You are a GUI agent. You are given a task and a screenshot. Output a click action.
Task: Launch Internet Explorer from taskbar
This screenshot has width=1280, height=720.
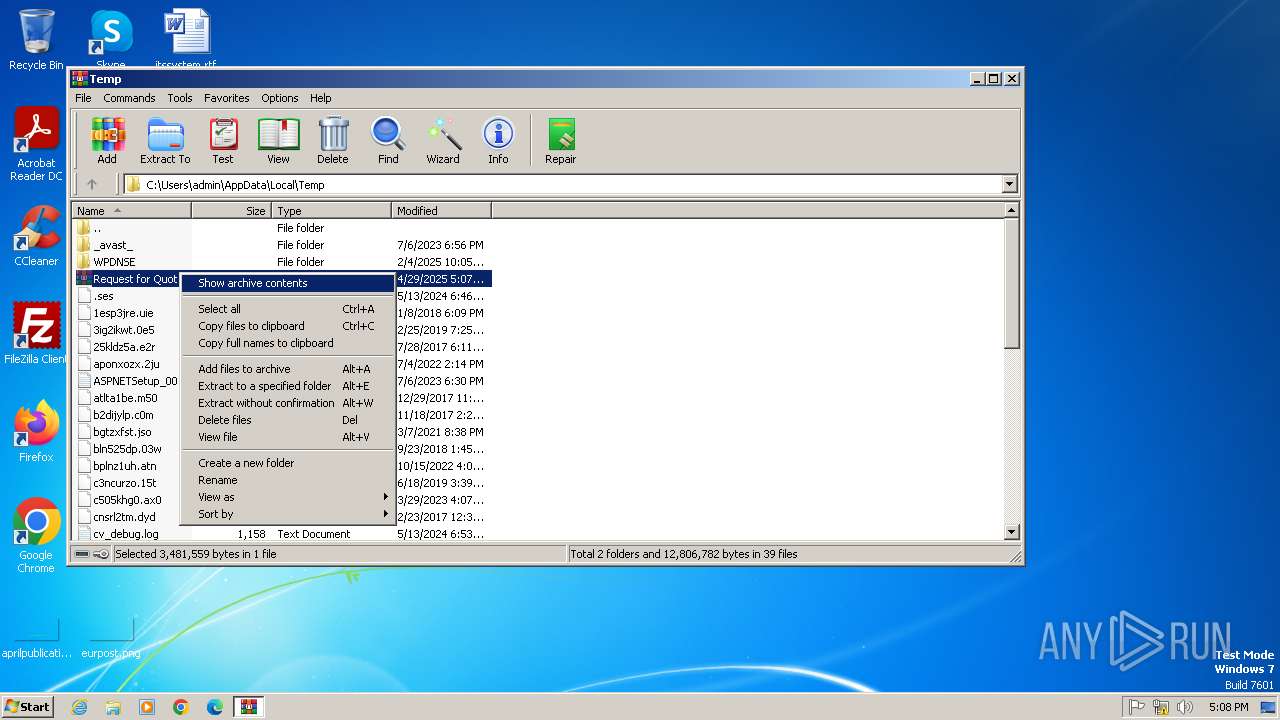[x=79, y=707]
